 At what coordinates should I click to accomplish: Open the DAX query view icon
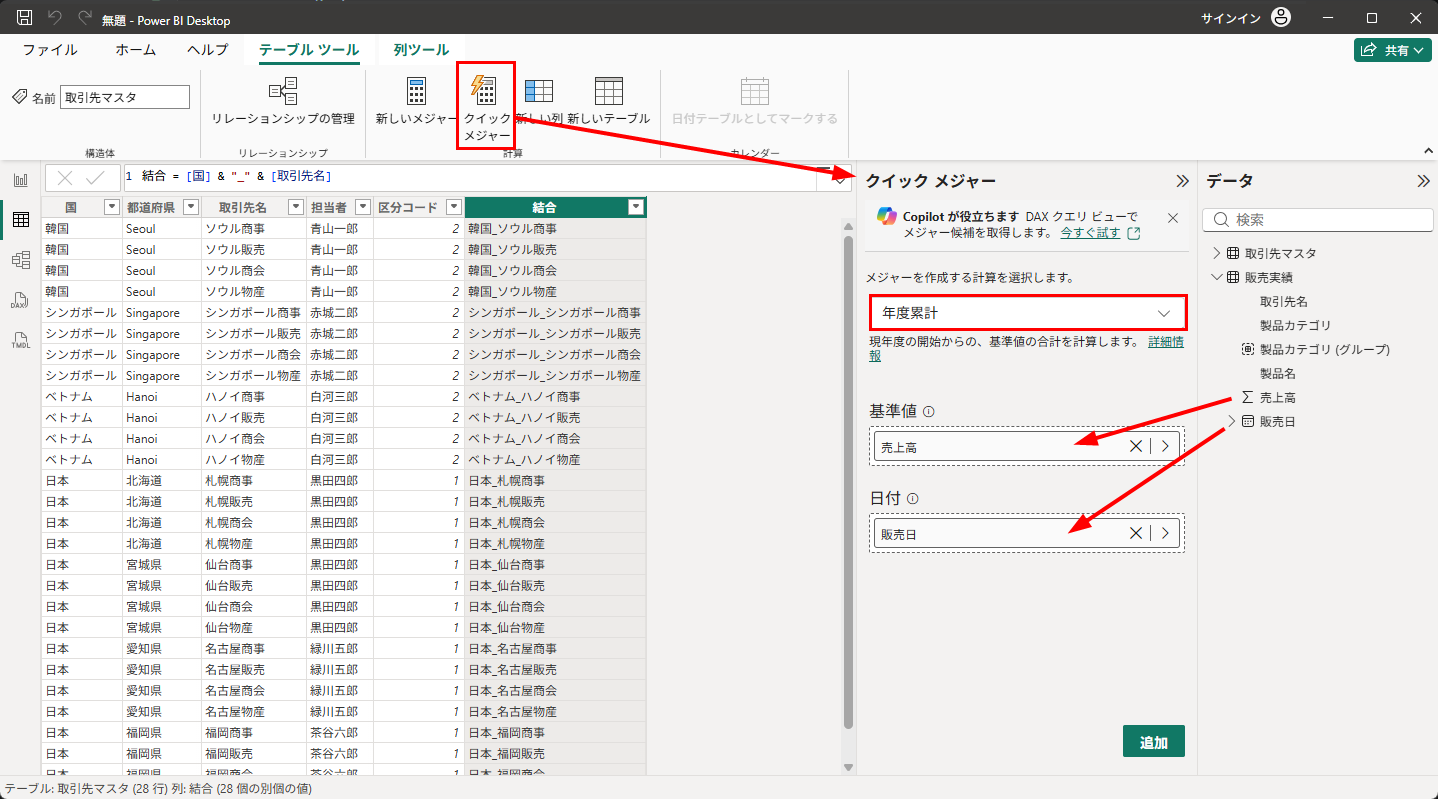(20, 300)
